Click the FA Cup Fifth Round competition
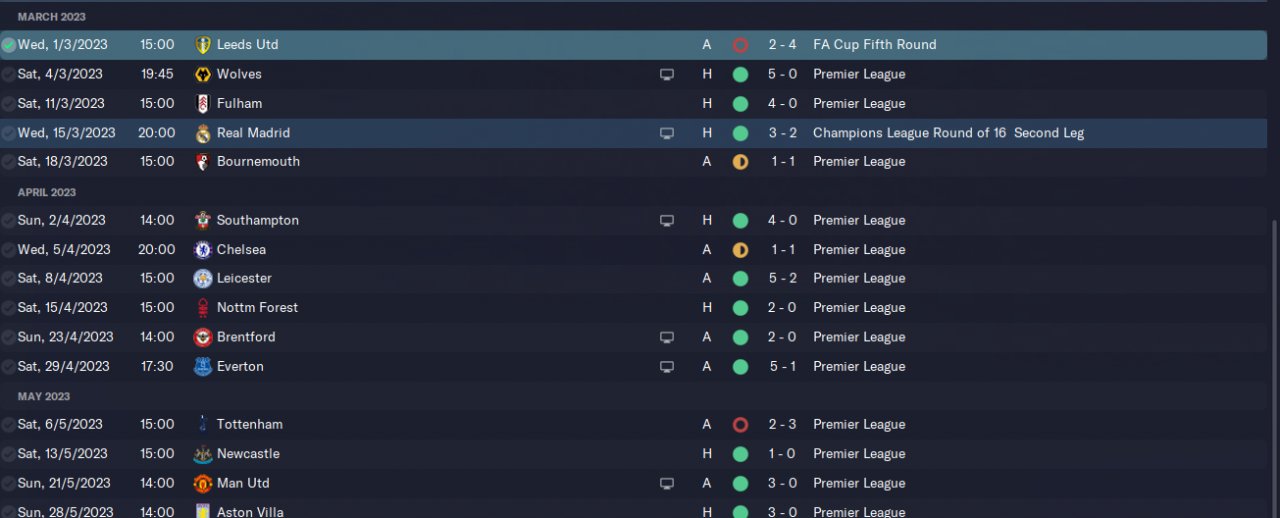This screenshot has height=518, width=1280. (874, 45)
